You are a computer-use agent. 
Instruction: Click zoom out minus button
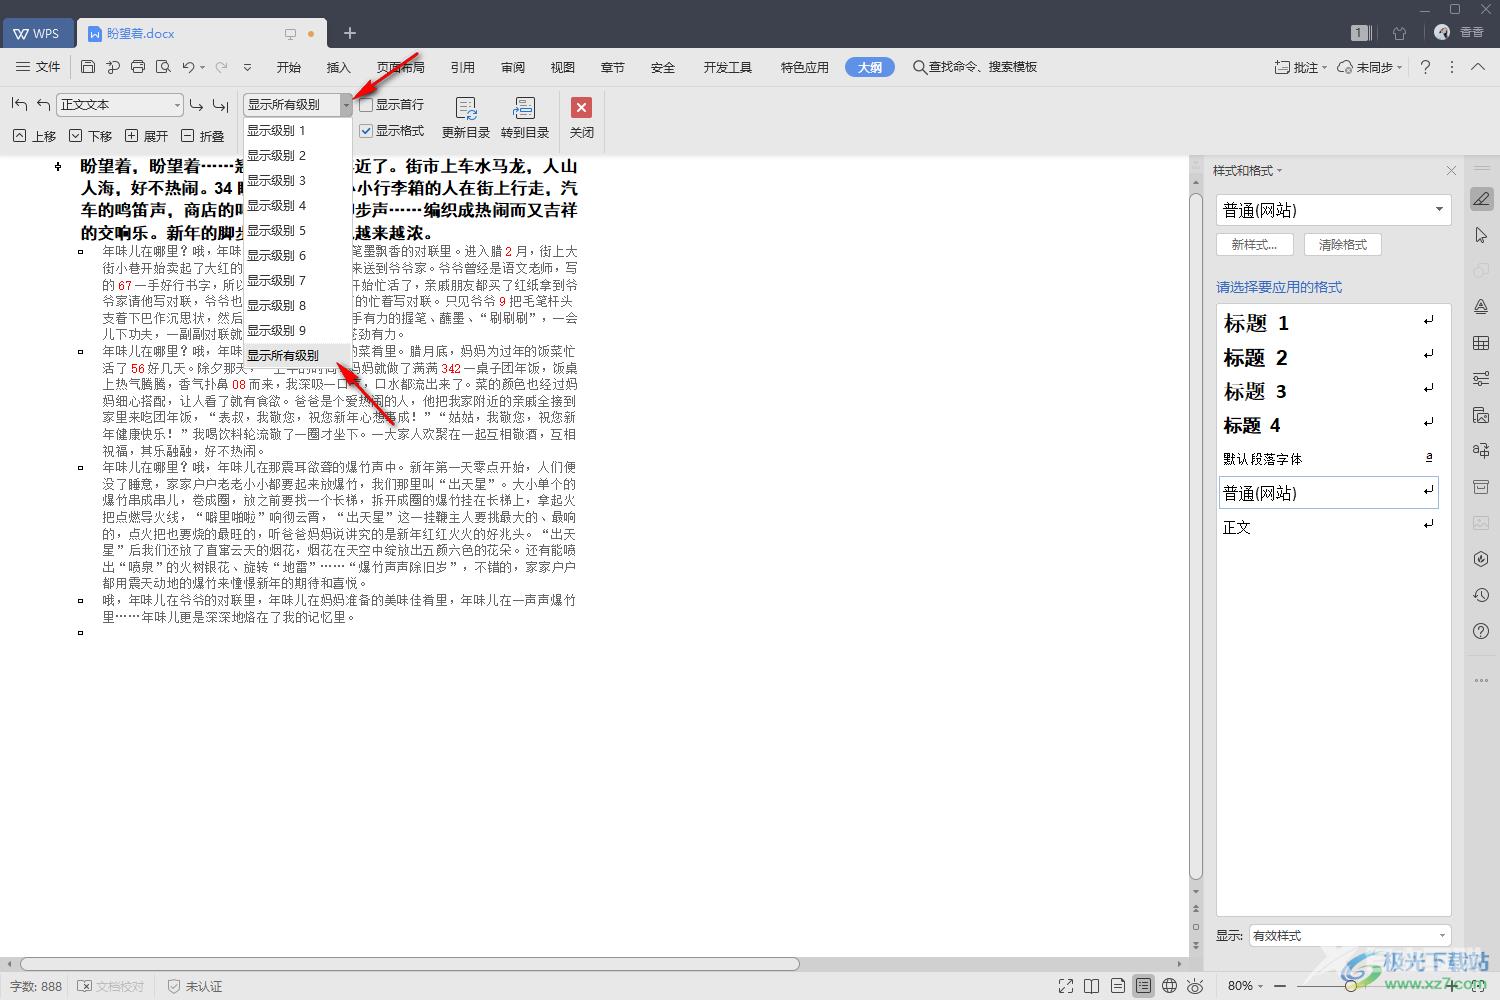pos(1281,986)
